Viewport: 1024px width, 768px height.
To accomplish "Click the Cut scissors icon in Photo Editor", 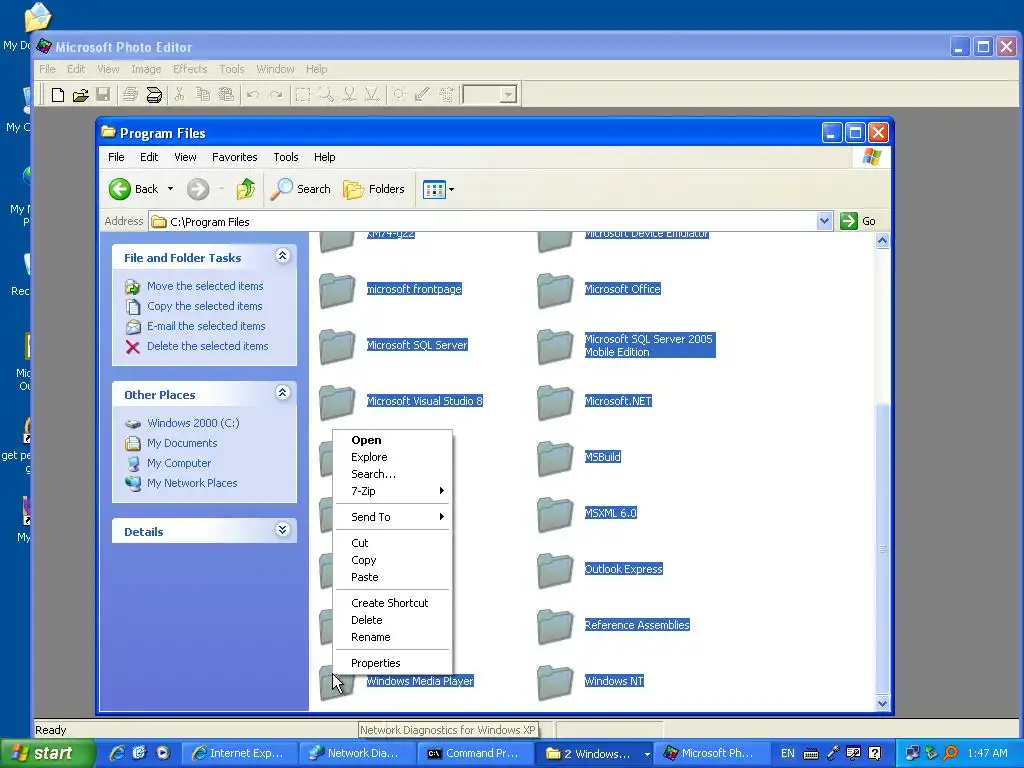I will coord(179,95).
